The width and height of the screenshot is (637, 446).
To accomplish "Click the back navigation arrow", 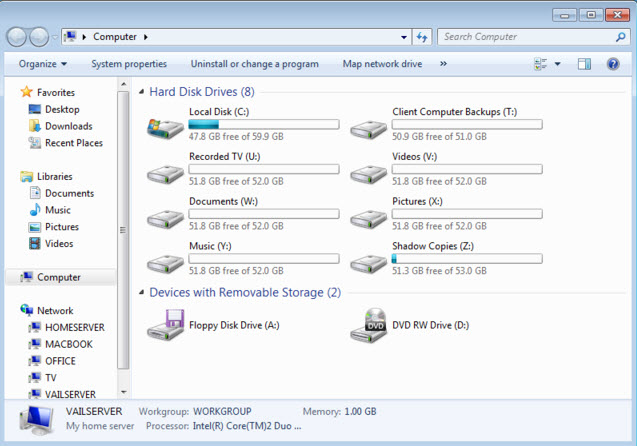I will click(17, 37).
